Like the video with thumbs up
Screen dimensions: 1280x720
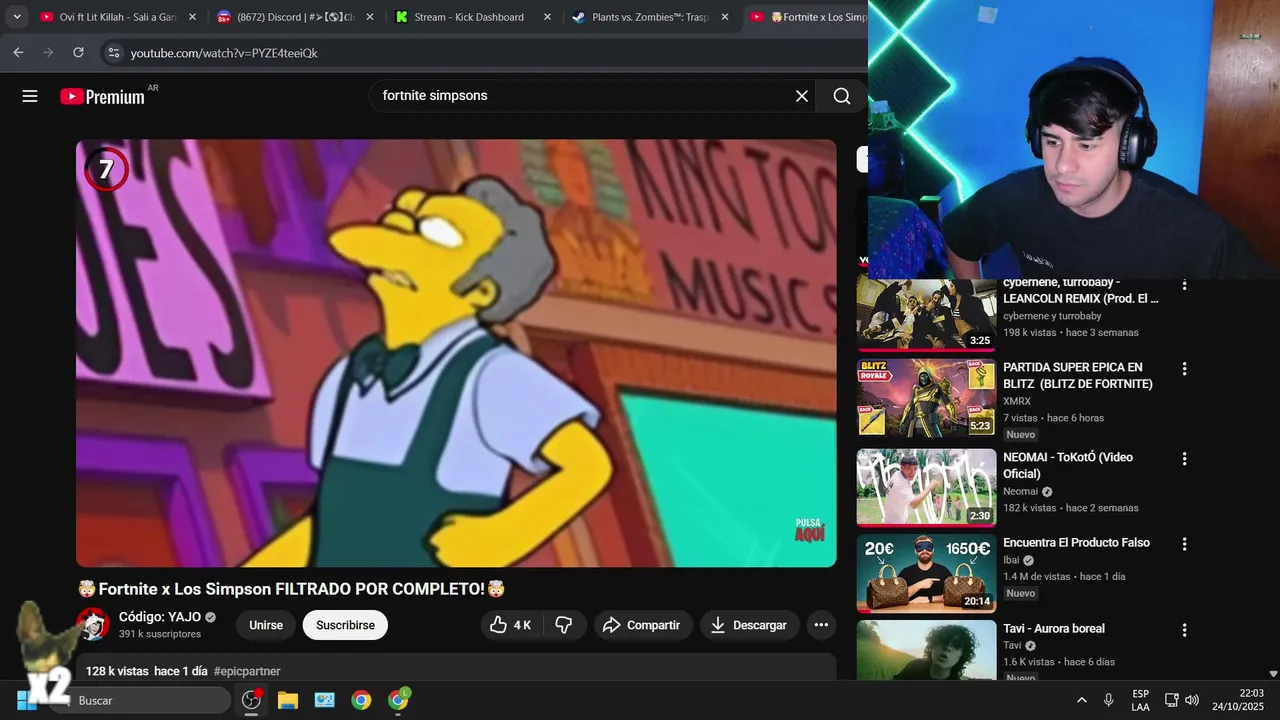coord(511,625)
